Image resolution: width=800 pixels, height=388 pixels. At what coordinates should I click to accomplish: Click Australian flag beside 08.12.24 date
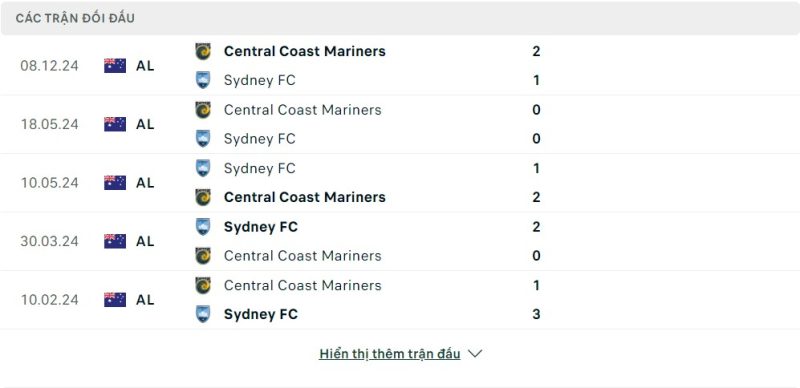coord(115,66)
